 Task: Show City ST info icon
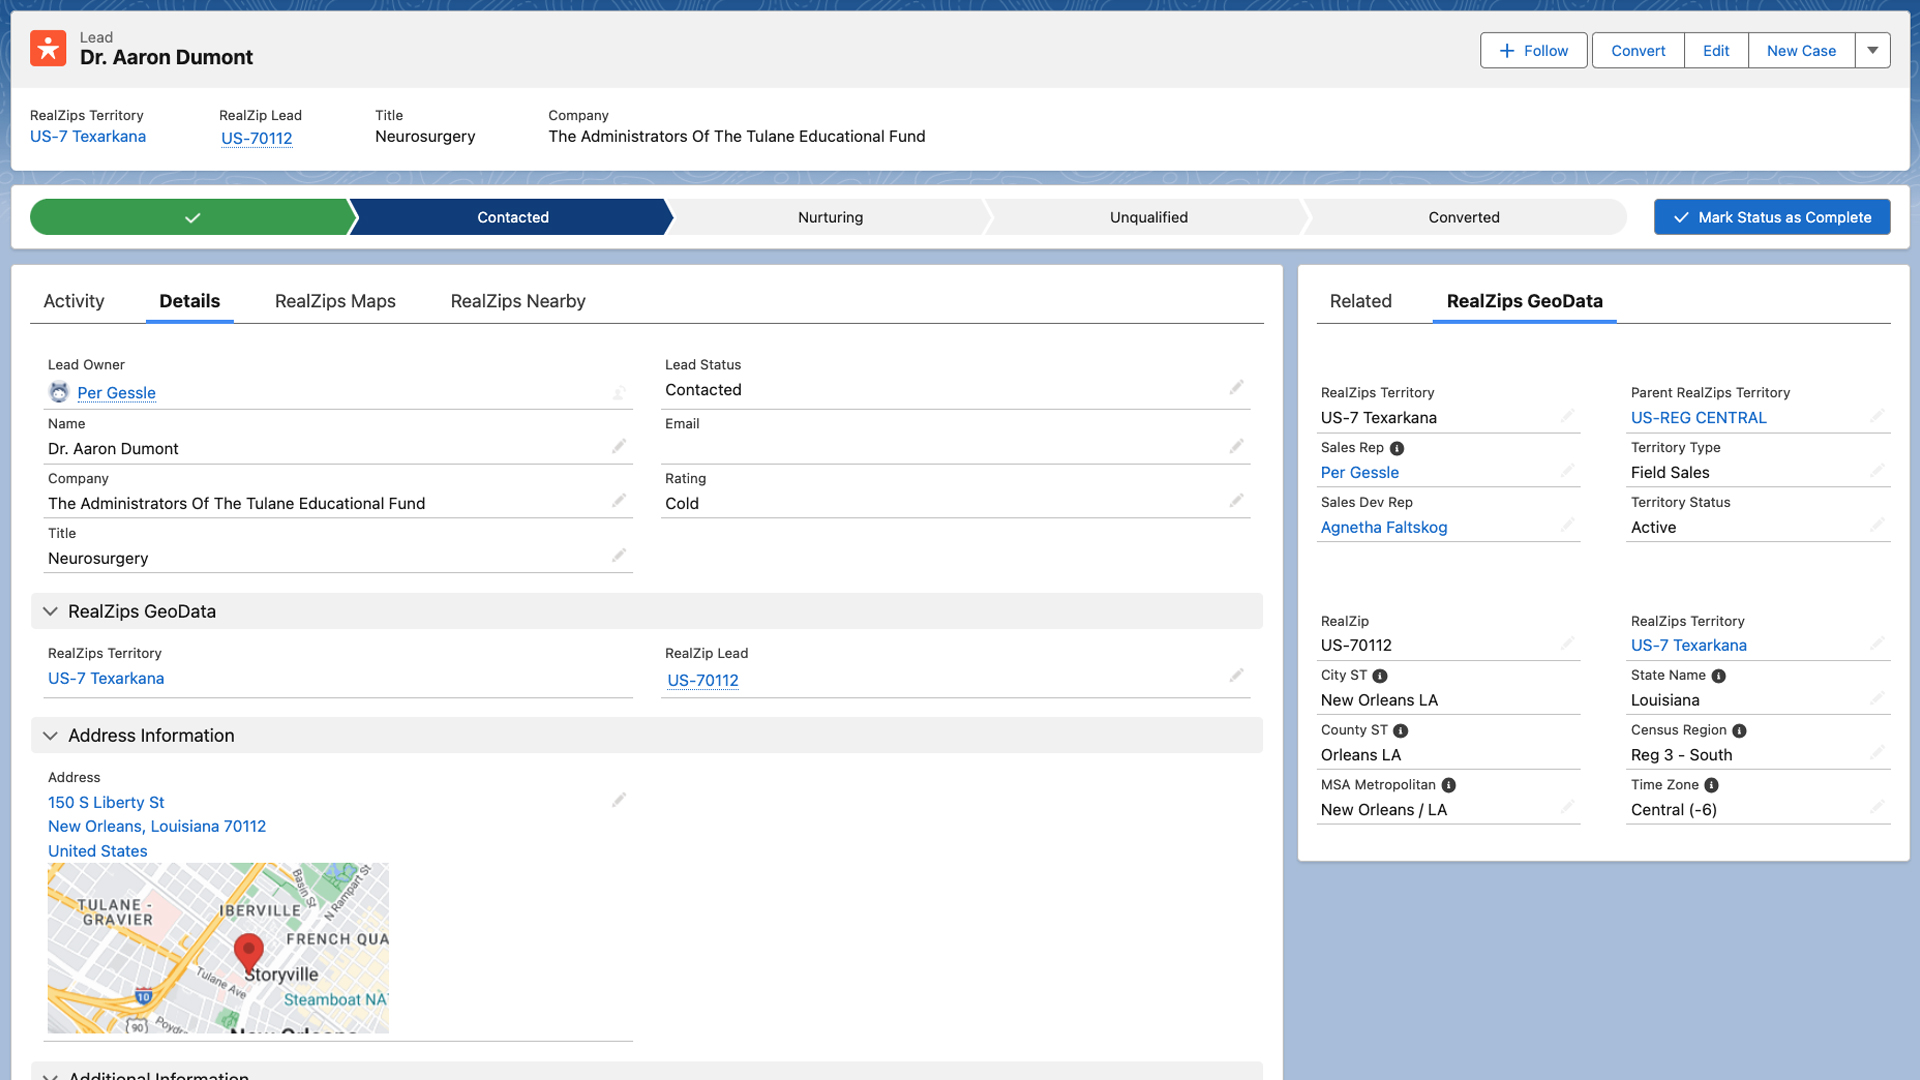(x=1380, y=676)
